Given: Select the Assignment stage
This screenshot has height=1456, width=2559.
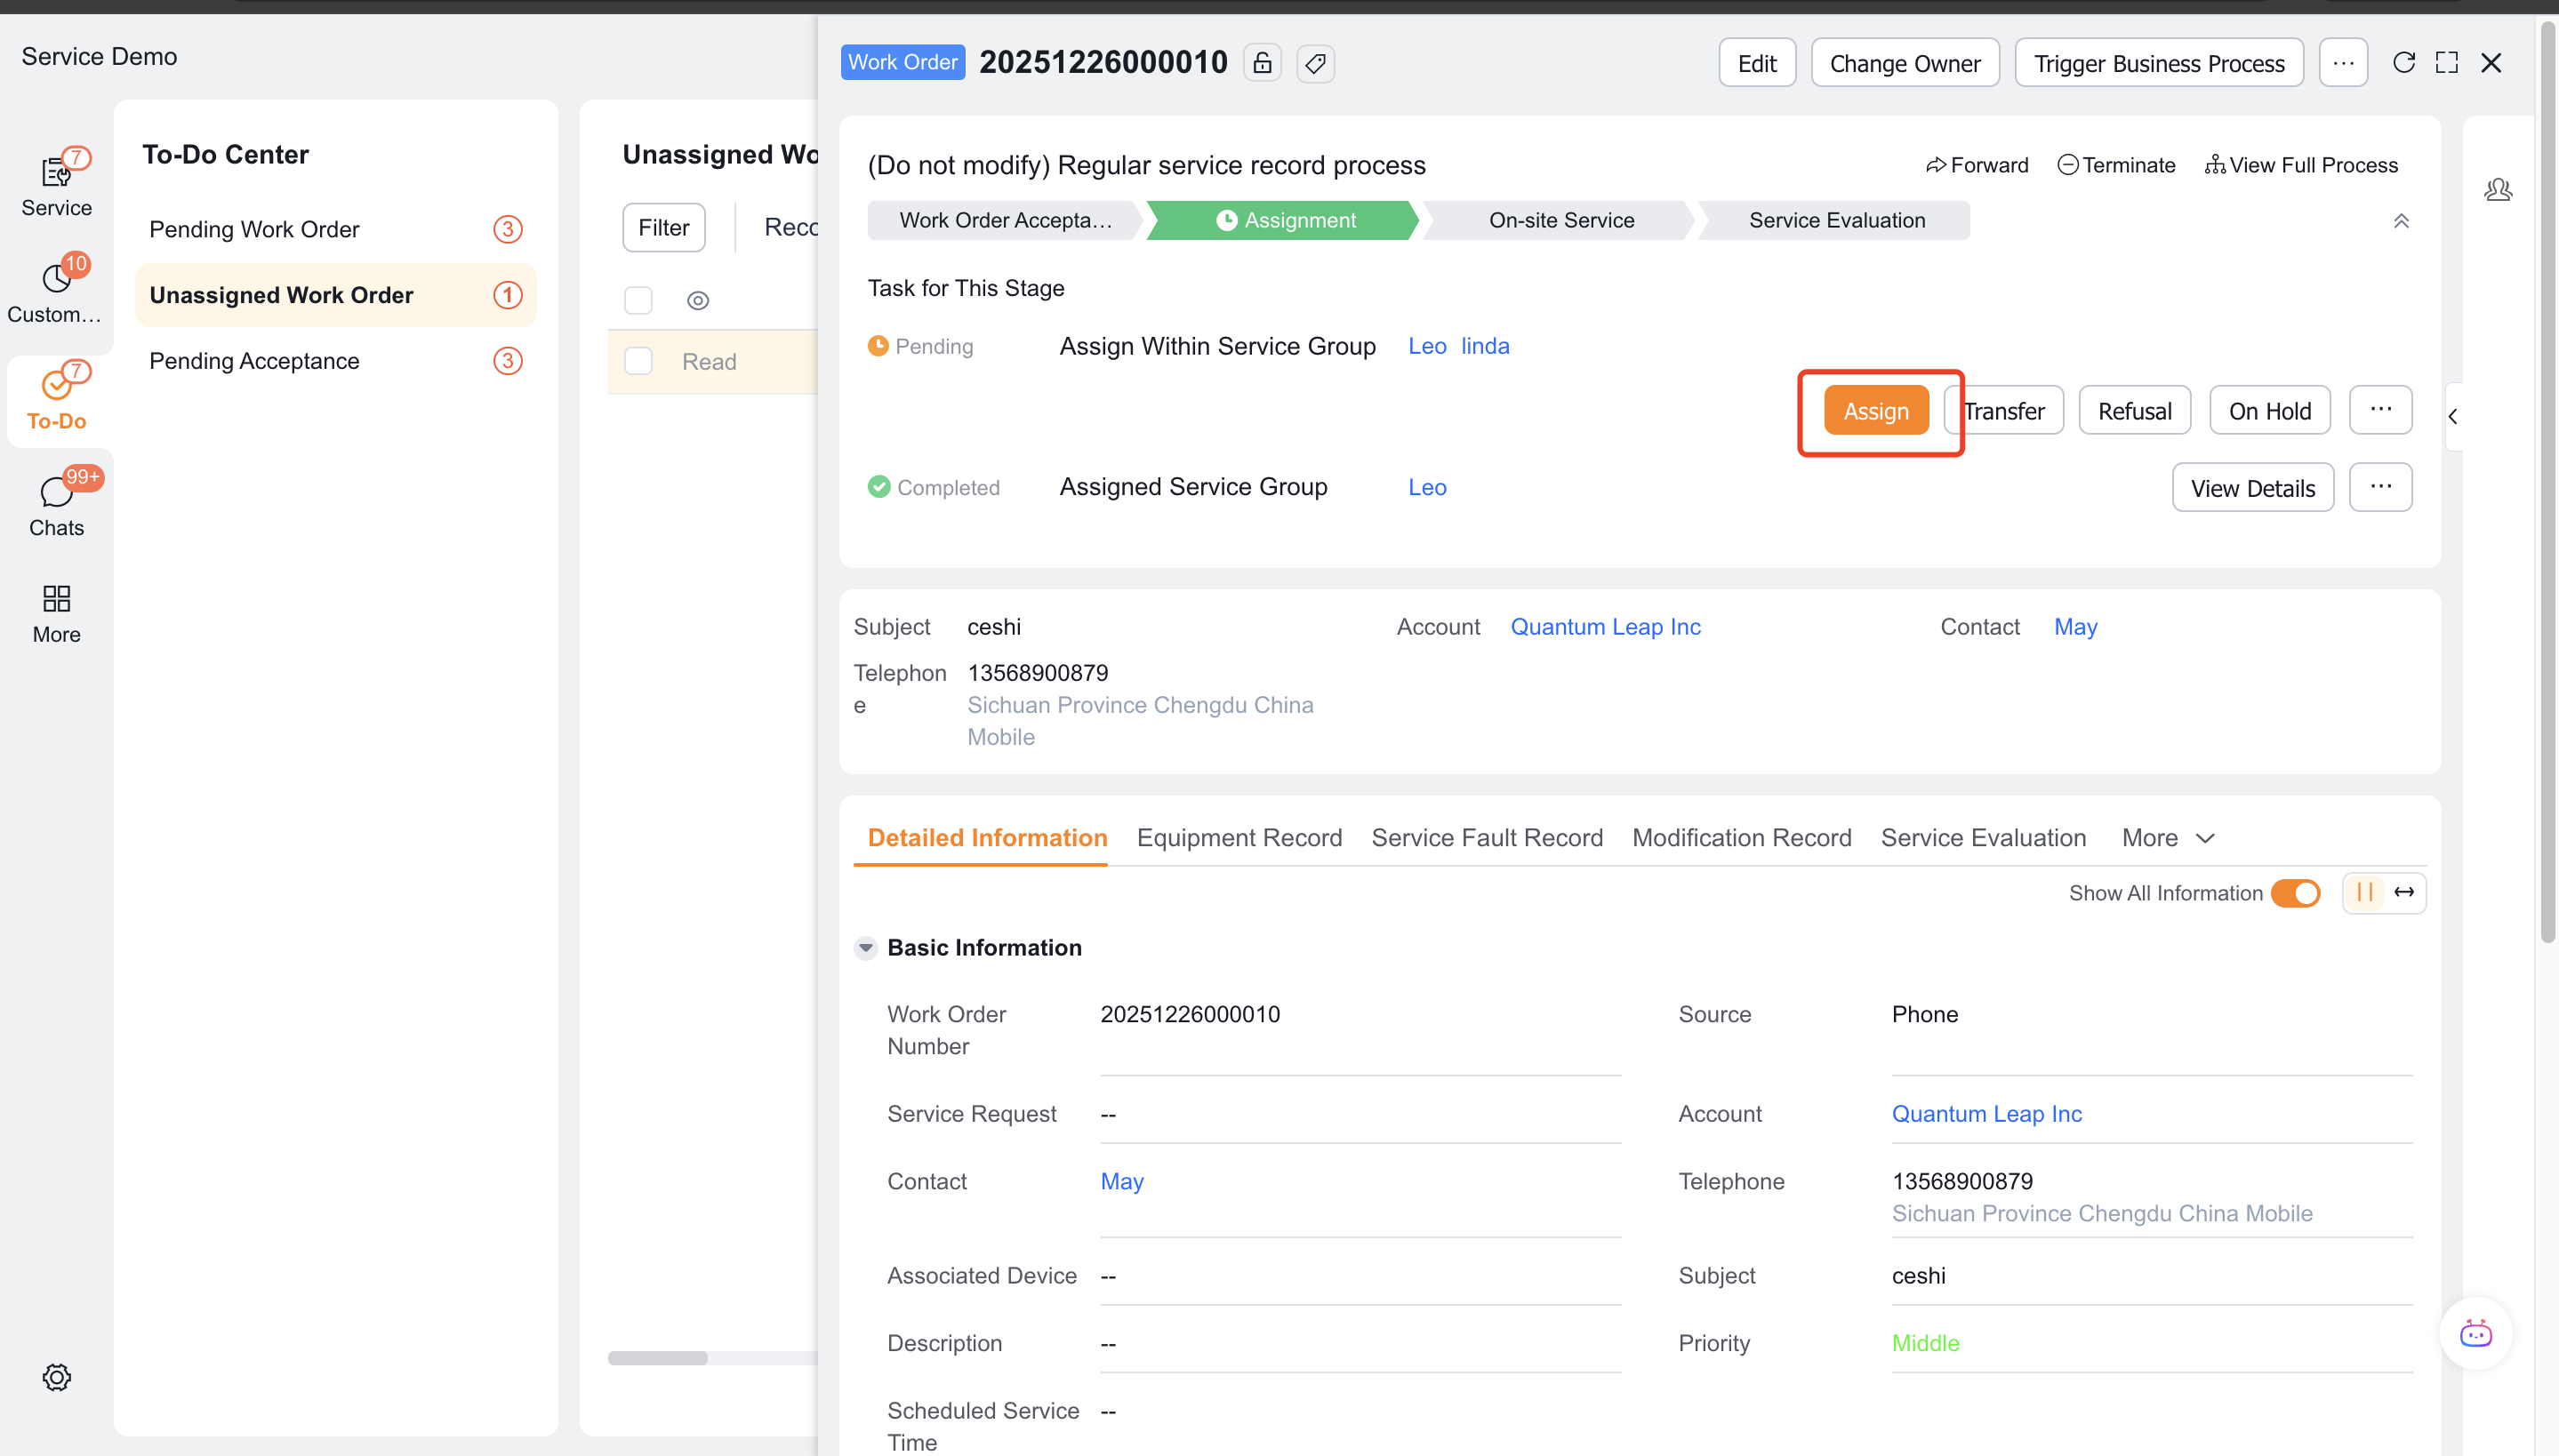Looking at the screenshot, I should pos(1284,220).
